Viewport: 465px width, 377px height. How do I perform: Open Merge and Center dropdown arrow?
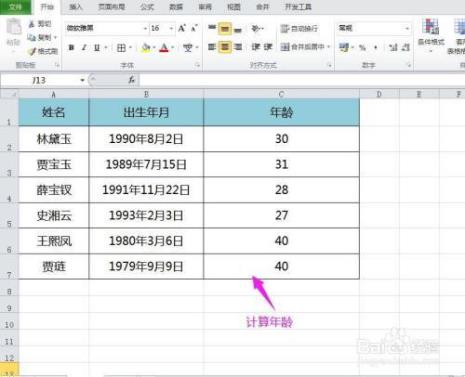pyautogui.click(x=329, y=47)
